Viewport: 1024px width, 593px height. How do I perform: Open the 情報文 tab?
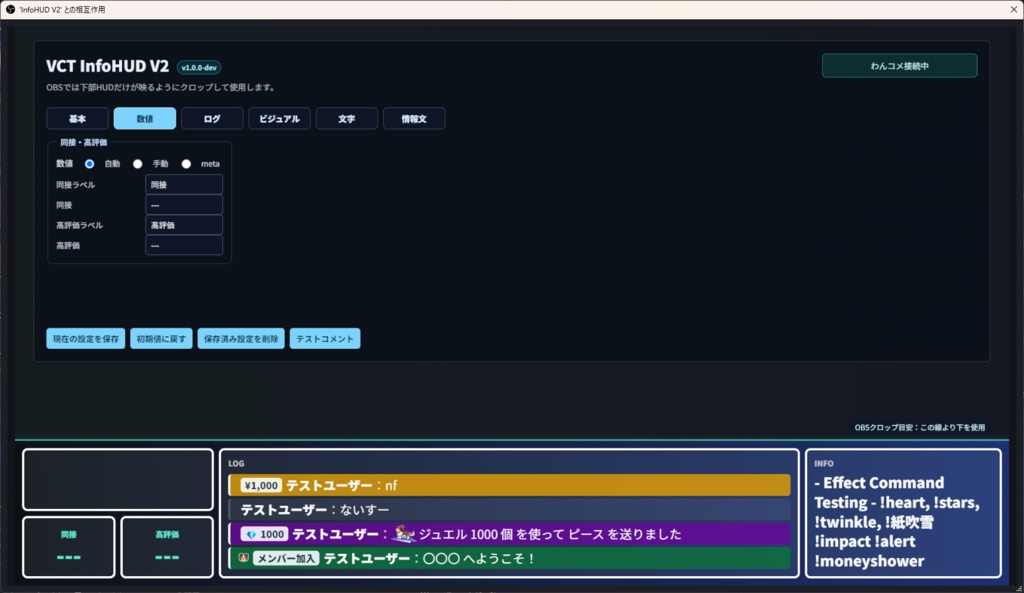tap(413, 118)
